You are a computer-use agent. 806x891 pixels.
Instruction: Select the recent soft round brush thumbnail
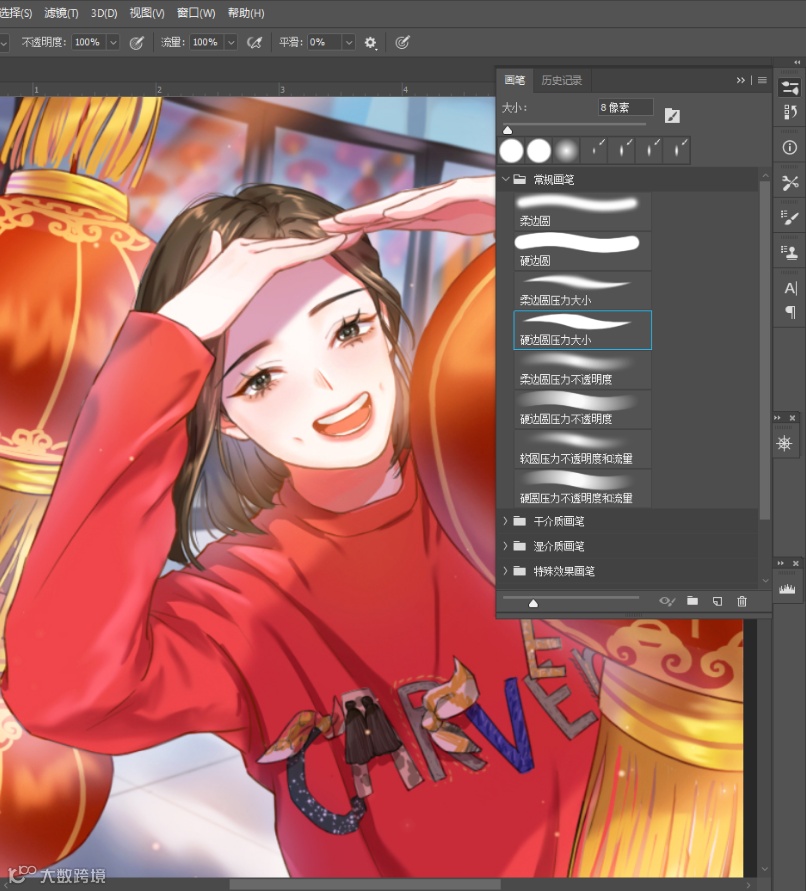pyautogui.click(x=566, y=151)
